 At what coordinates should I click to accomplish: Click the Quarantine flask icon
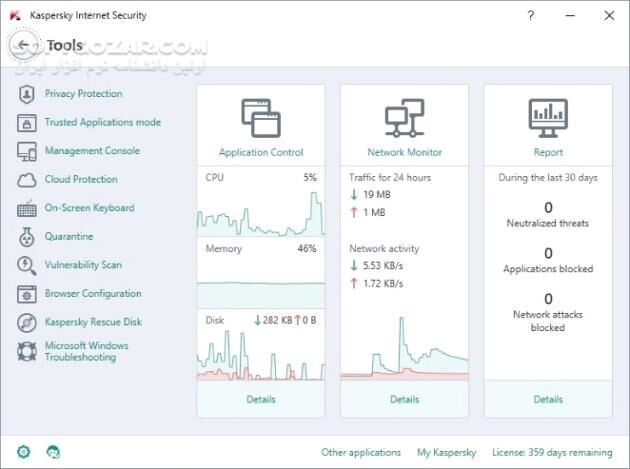(x=27, y=237)
